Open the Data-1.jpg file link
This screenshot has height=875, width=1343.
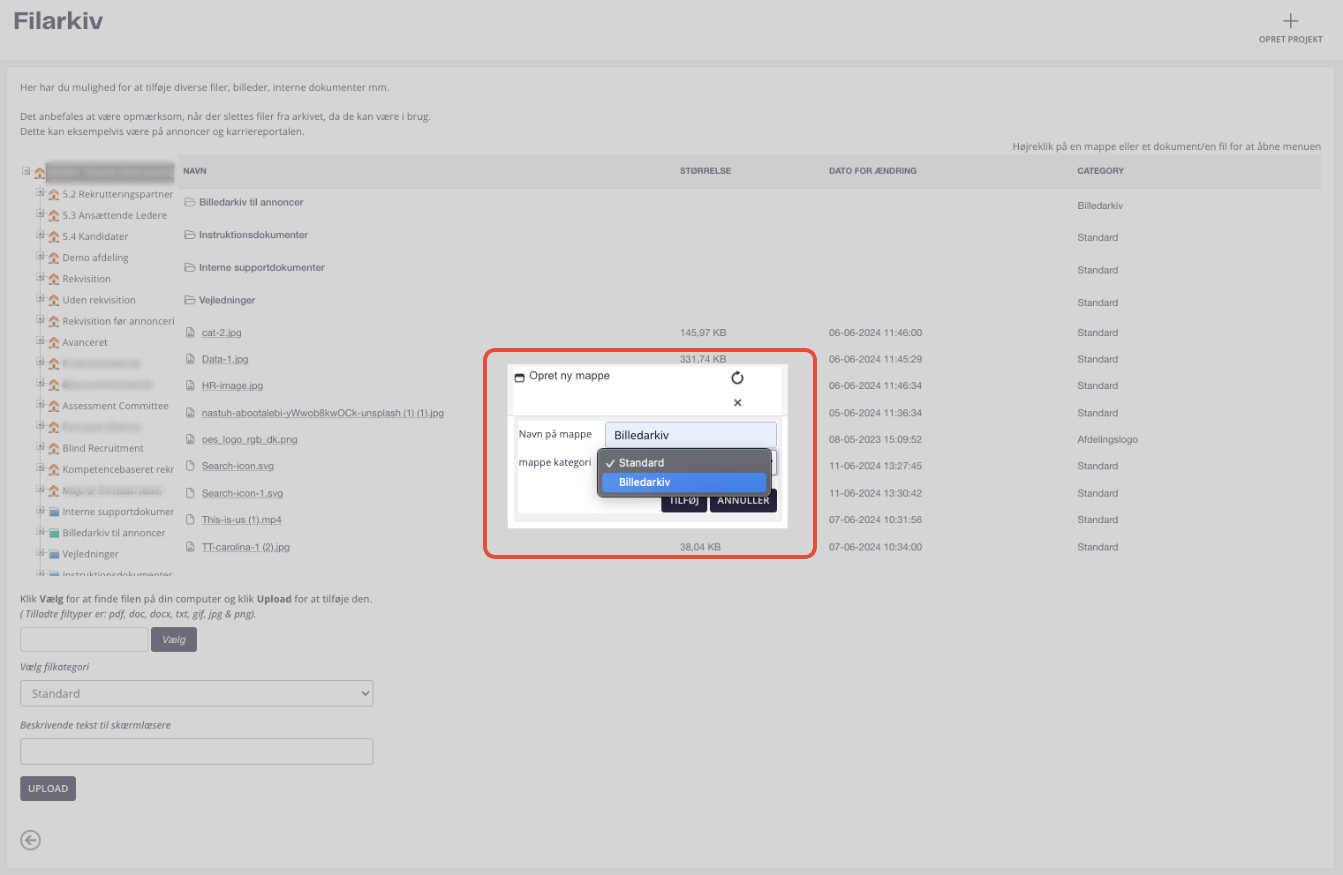[x=225, y=359]
